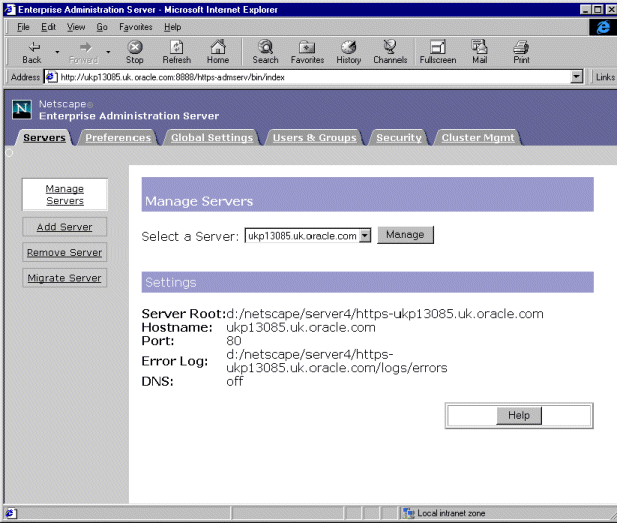Screen dimensions: 617x523
Task: Select the Servers tab
Action: coord(44,138)
